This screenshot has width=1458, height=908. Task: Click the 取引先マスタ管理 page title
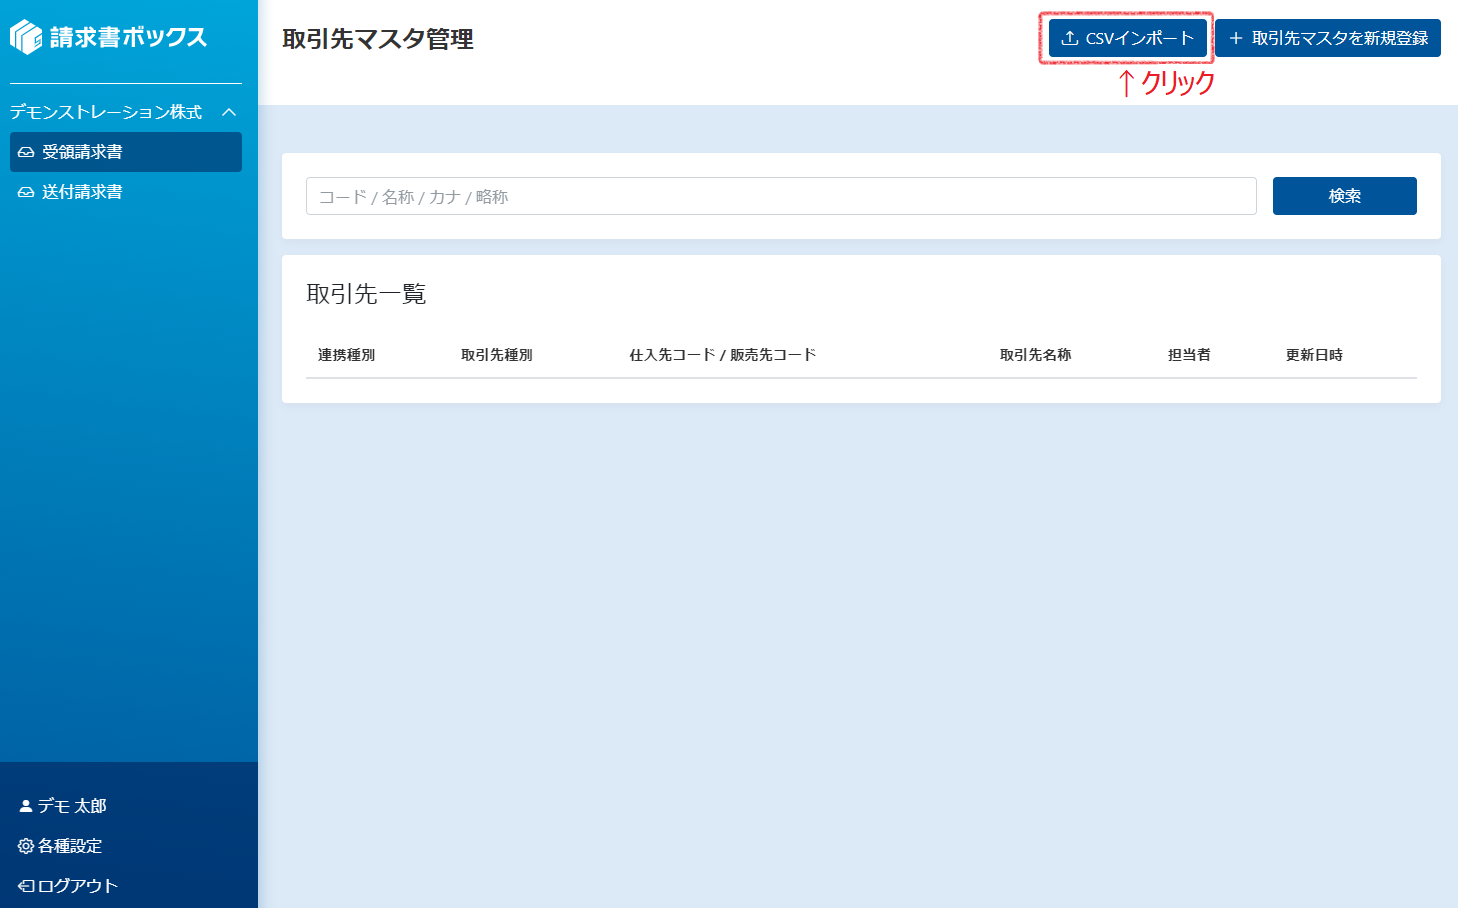[x=378, y=39]
